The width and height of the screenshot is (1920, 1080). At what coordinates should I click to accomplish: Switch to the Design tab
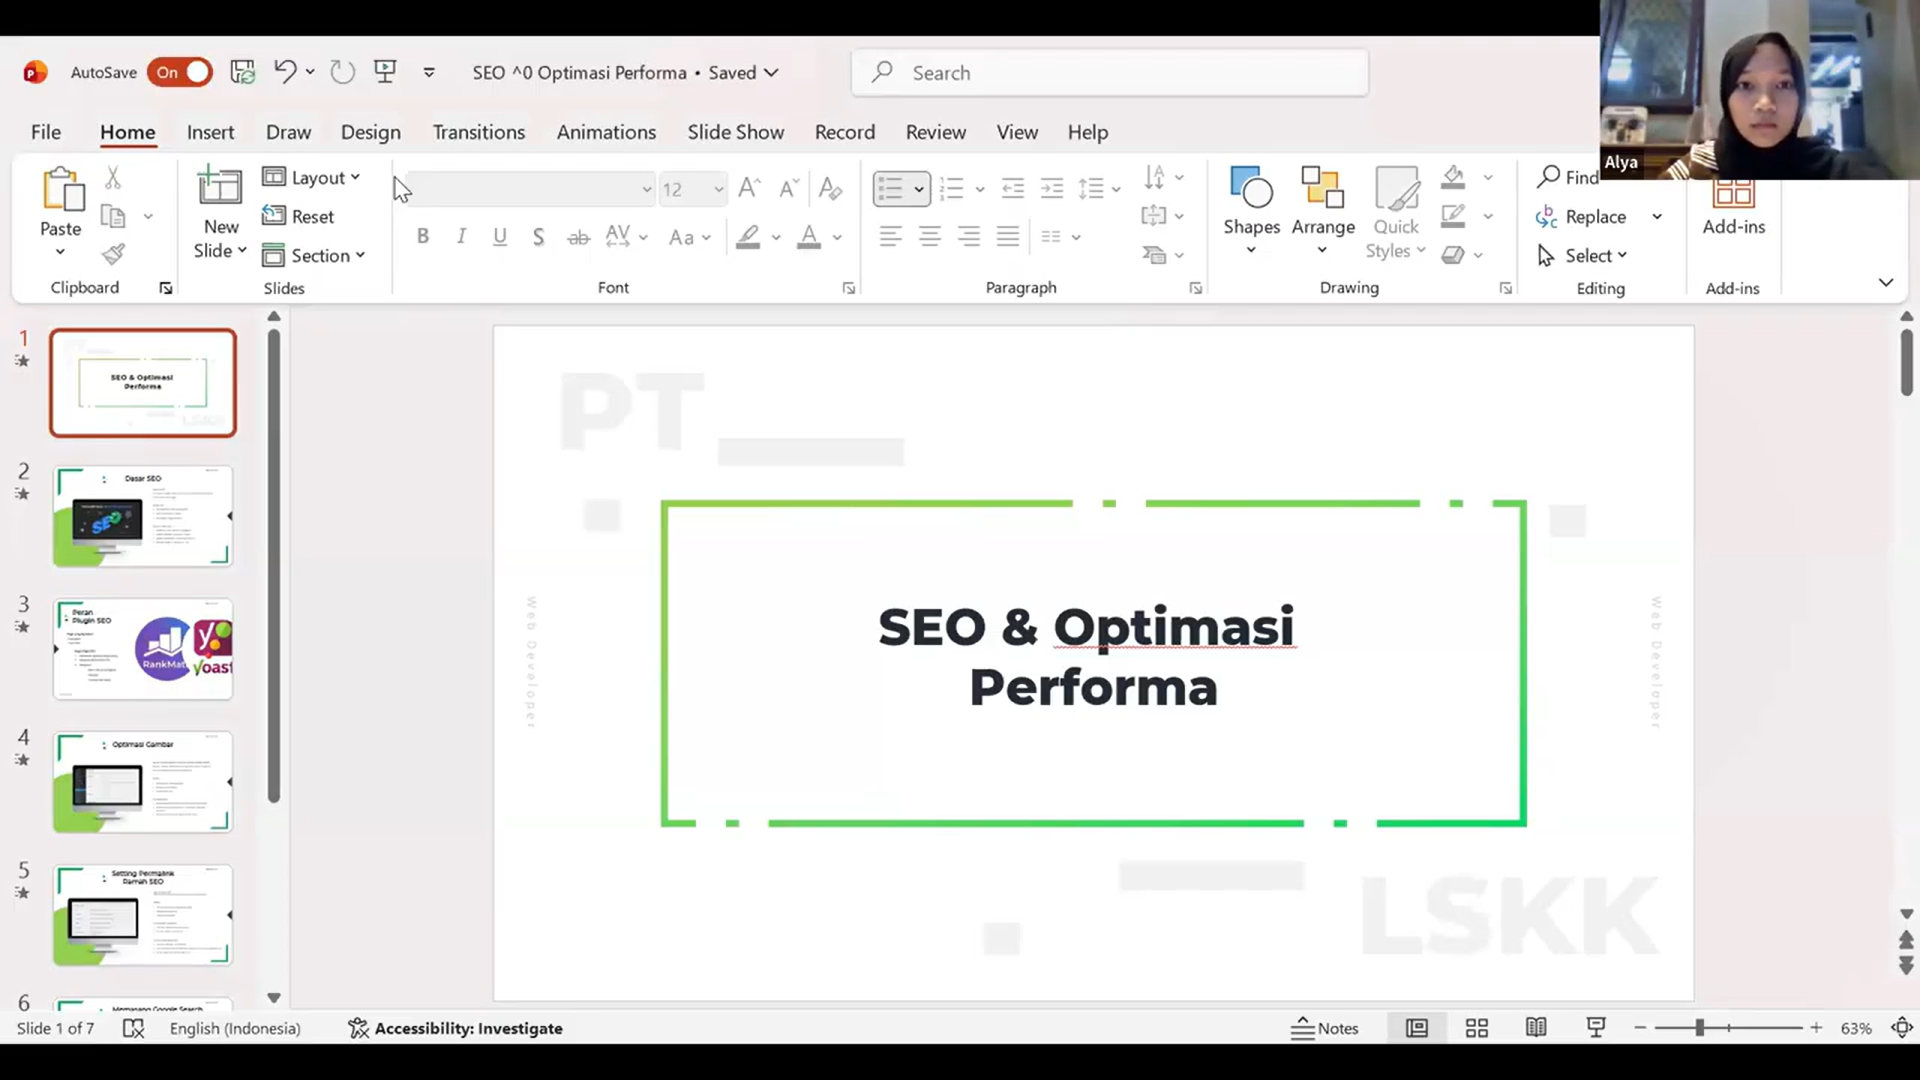click(370, 132)
